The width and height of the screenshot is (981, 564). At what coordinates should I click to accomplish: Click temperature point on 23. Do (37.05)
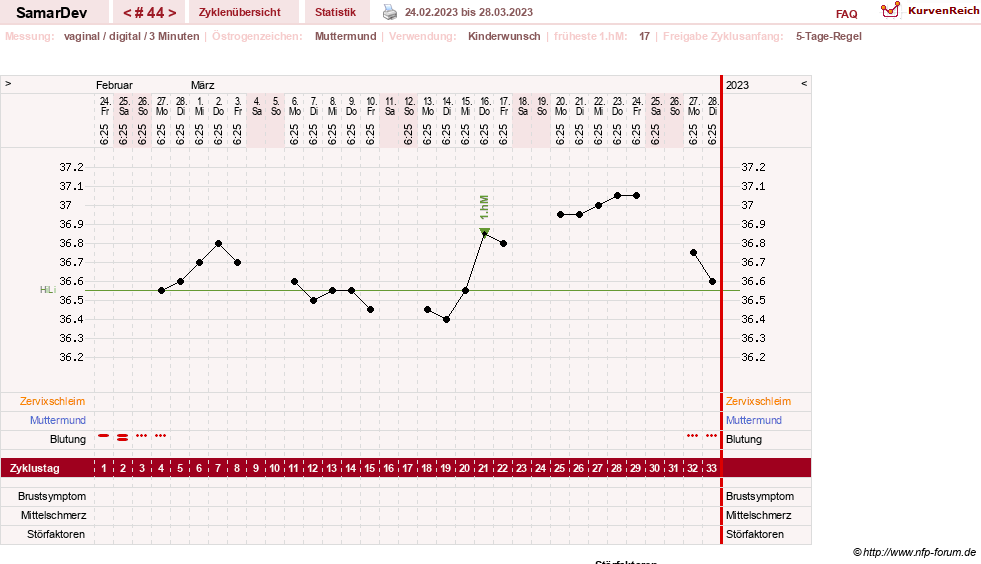[618, 196]
